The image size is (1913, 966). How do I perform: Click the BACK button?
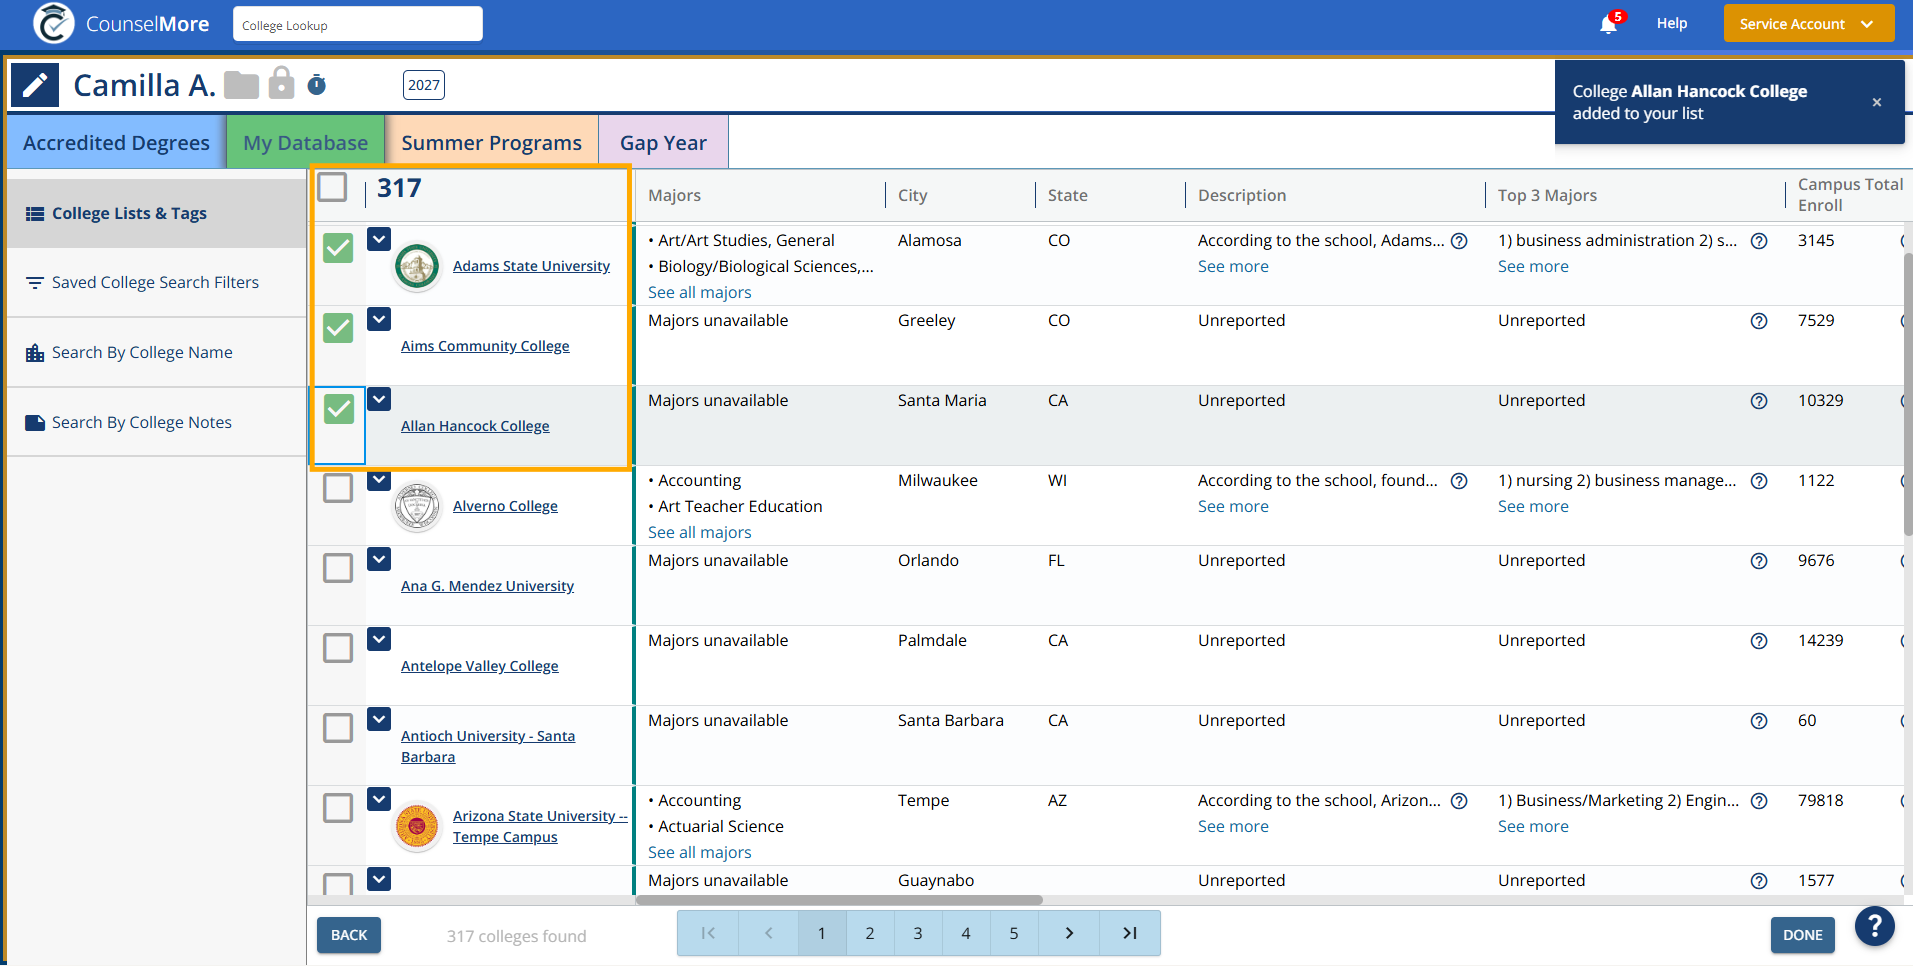point(349,935)
